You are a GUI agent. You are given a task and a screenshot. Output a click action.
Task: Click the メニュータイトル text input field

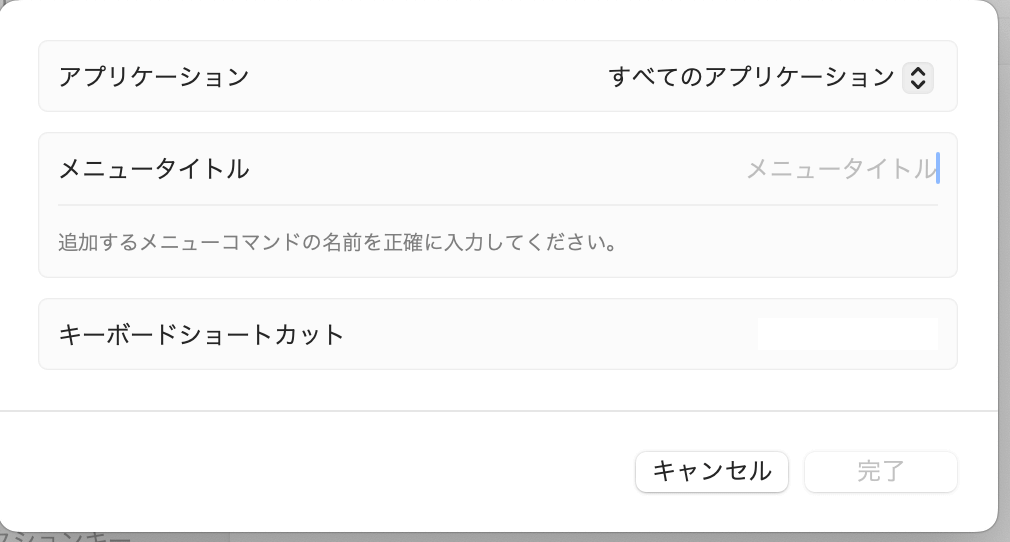(700, 169)
